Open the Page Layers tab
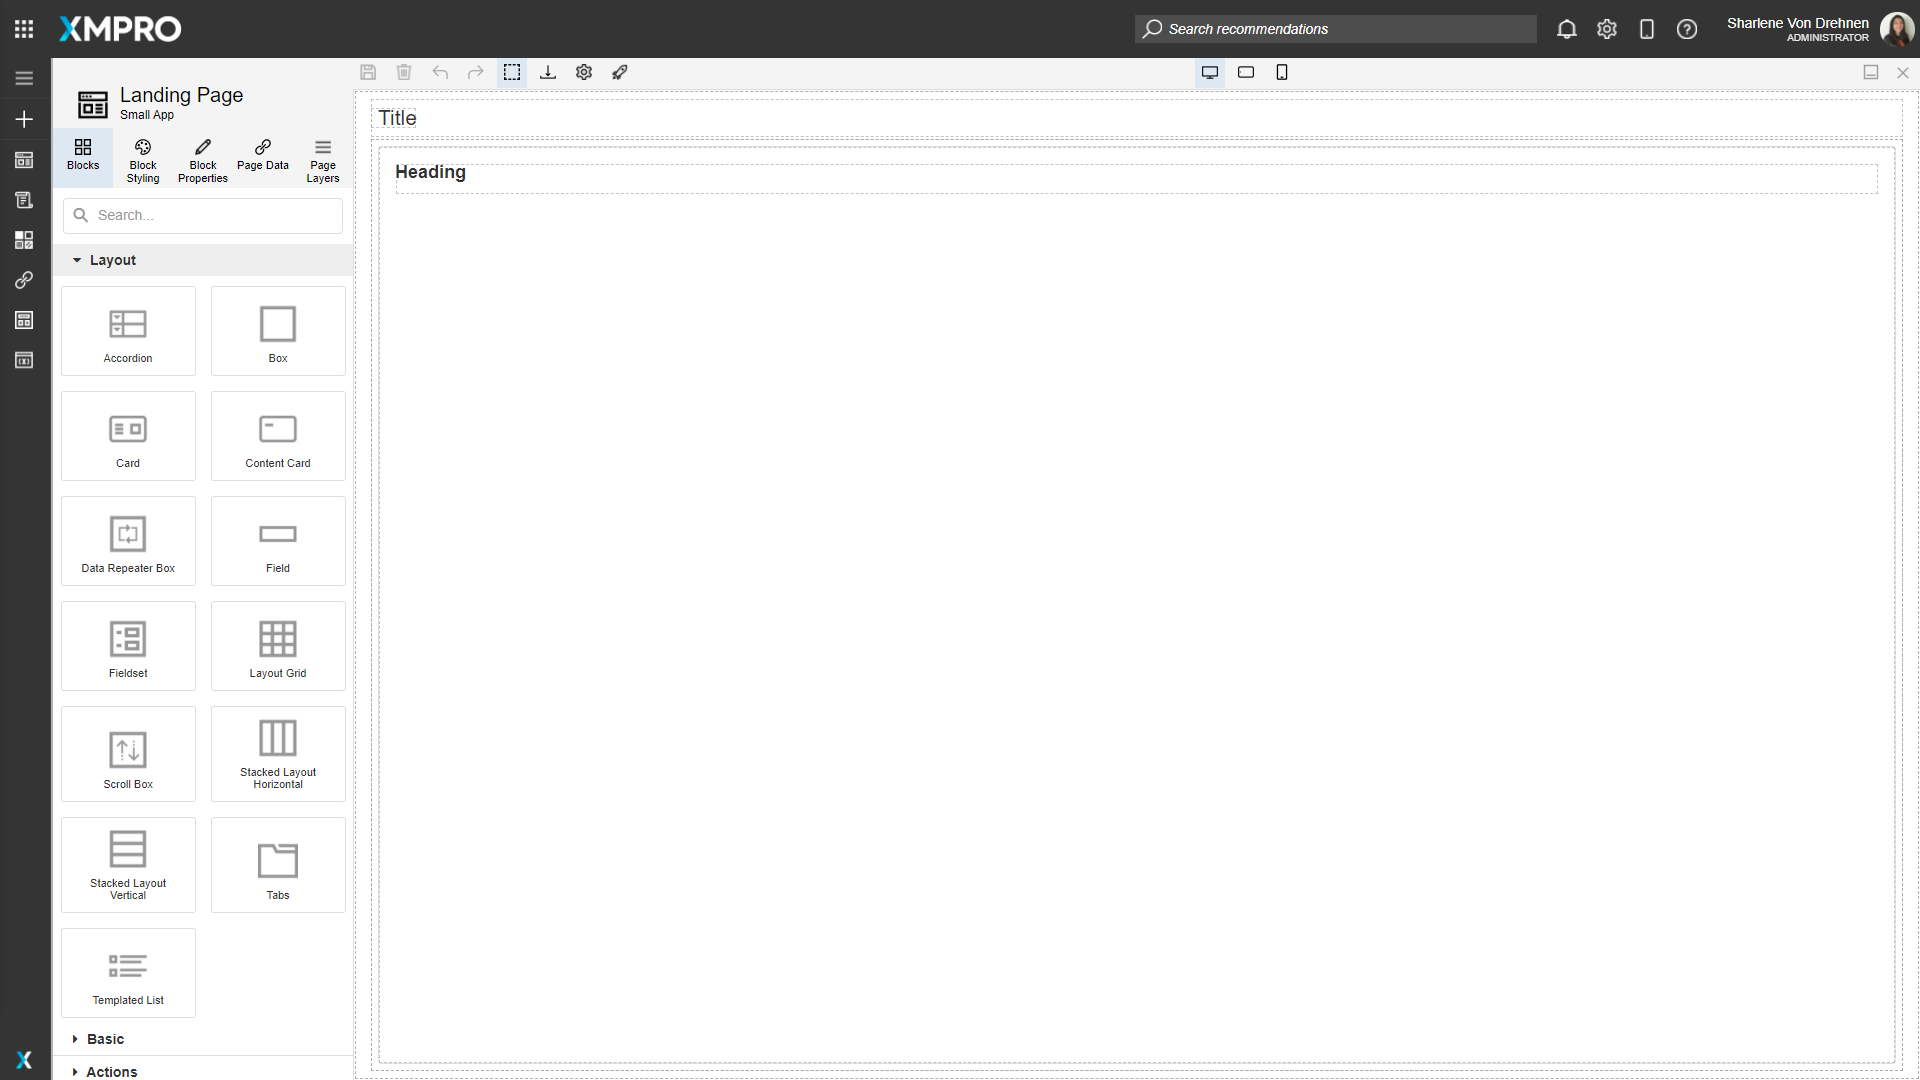Image resolution: width=1920 pixels, height=1080 pixels. (x=322, y=158)
